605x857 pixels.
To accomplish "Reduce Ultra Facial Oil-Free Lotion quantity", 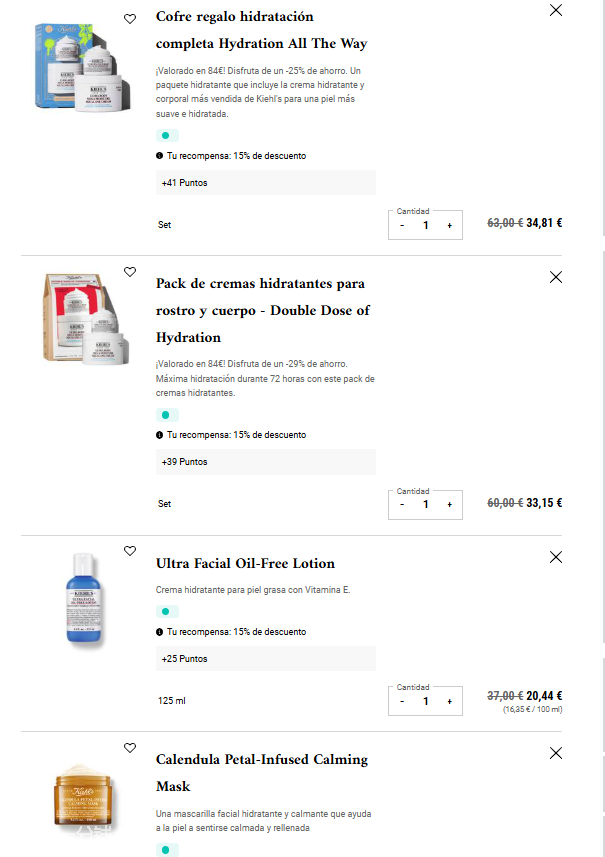I will pos(402,701).
